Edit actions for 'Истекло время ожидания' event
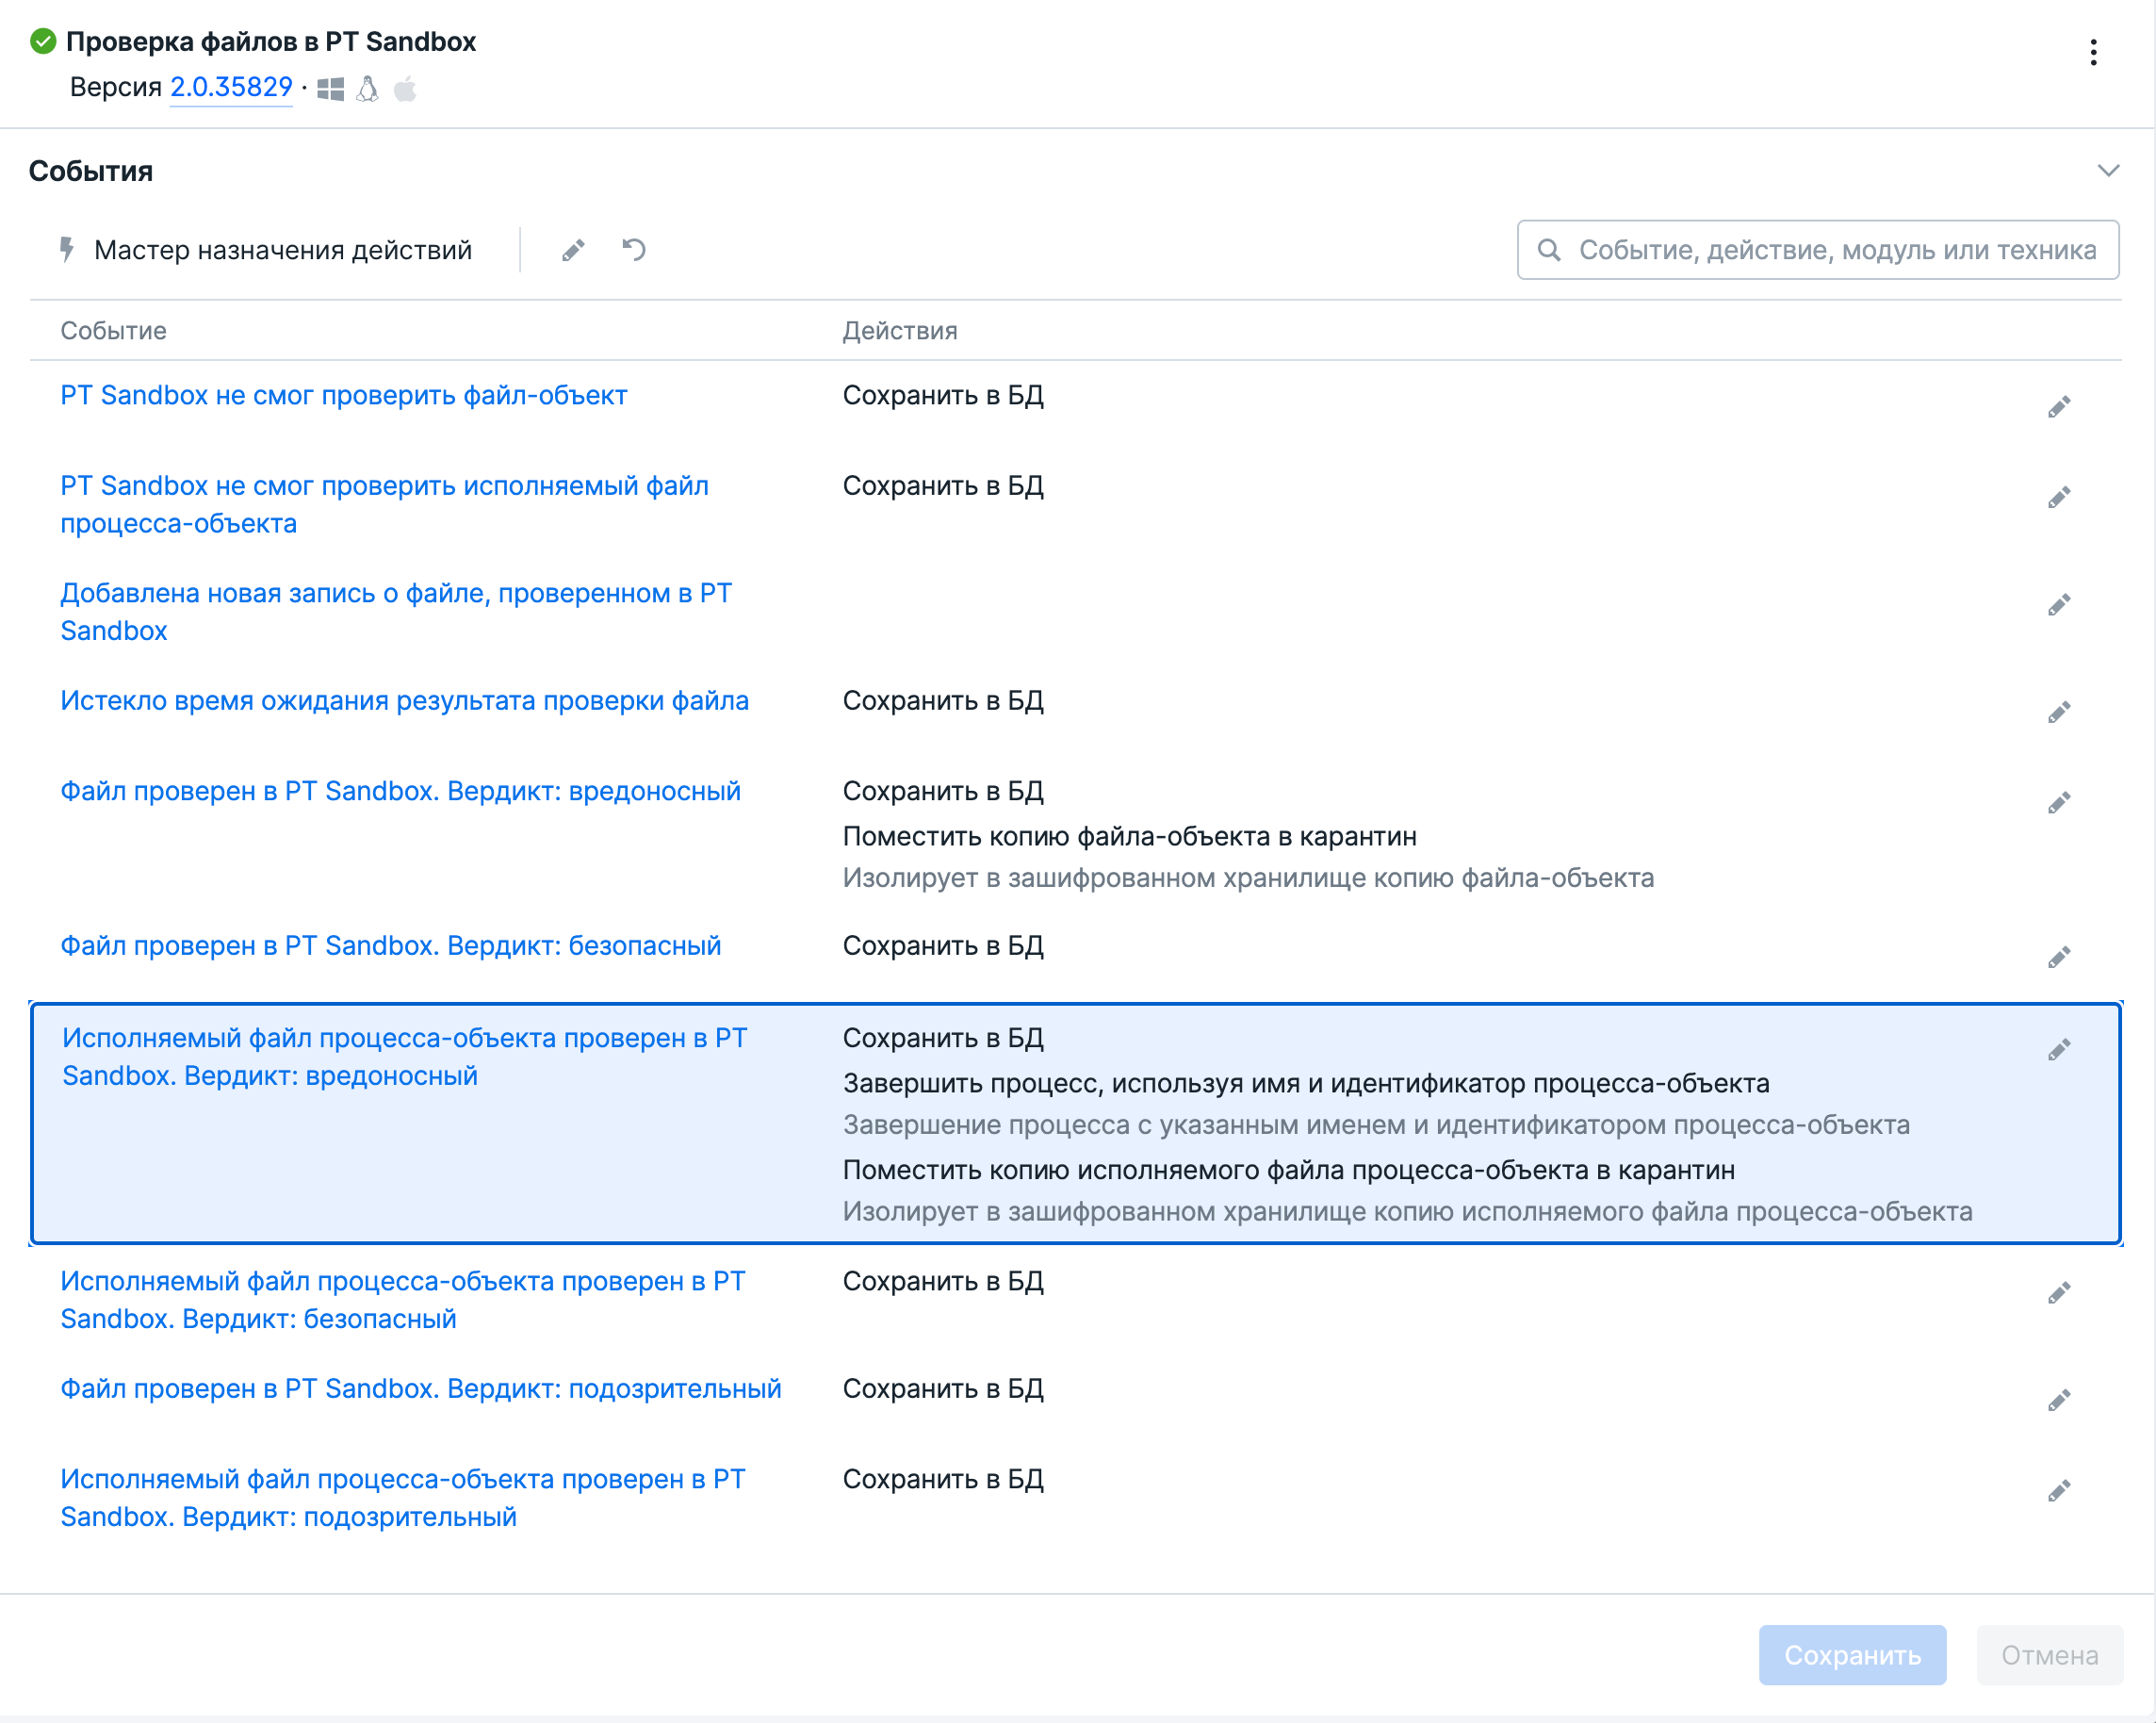Screen dimensions: 2156x1723 [x=2058, y=712]
